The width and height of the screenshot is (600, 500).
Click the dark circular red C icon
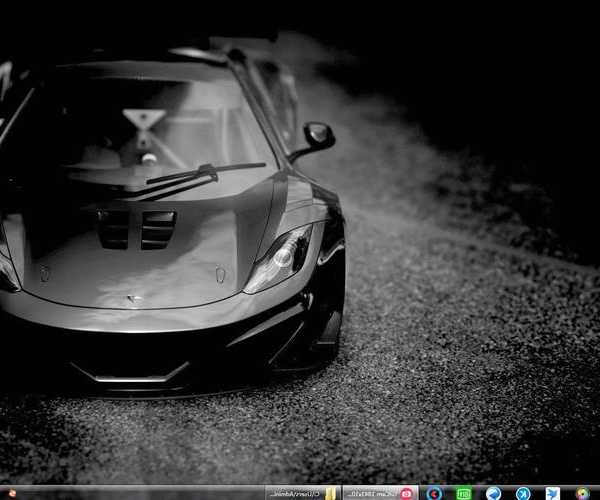pyautogui.click(x=434, y=492)
